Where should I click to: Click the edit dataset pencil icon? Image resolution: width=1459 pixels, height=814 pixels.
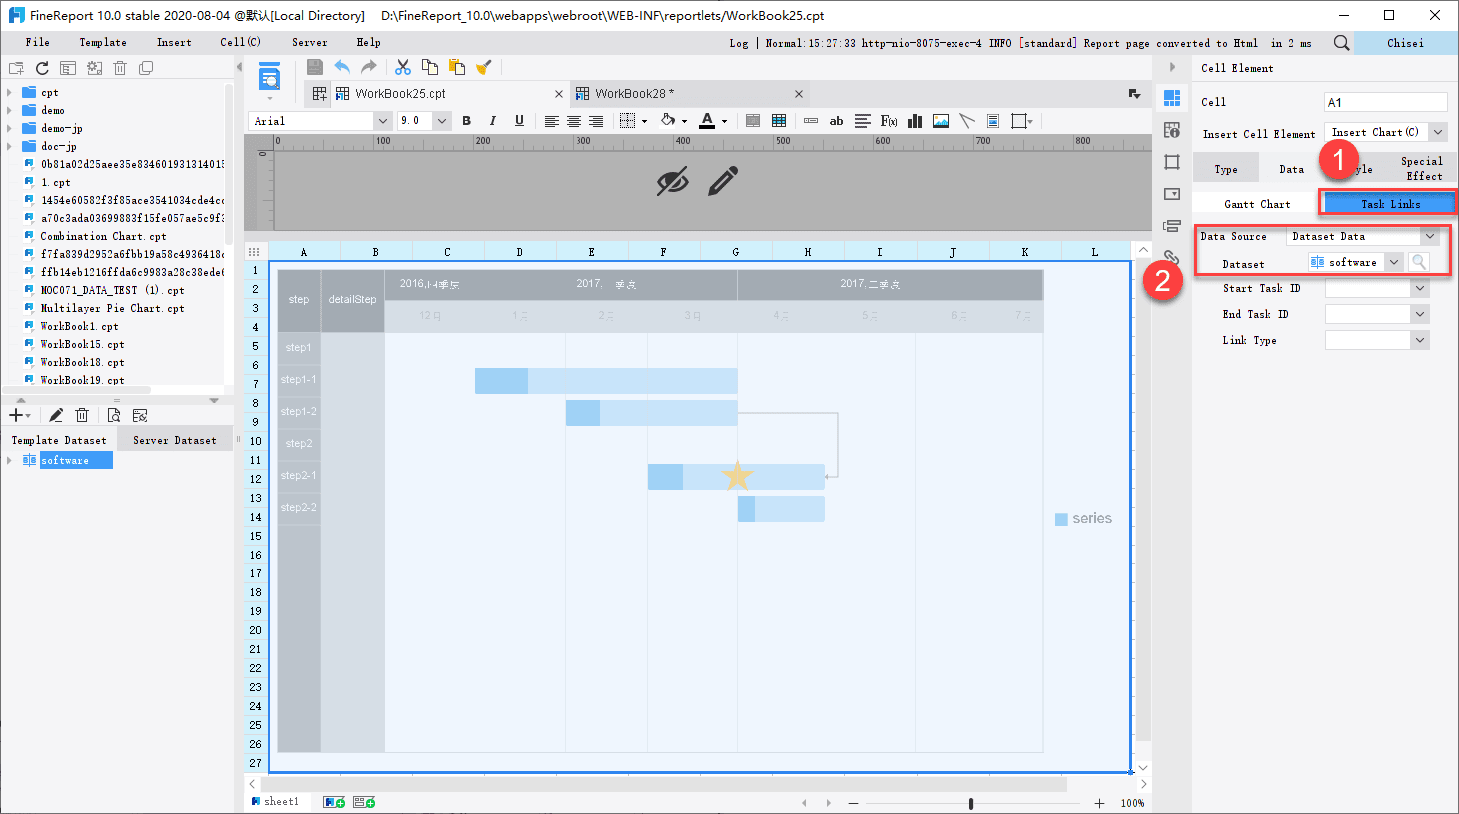click(x=55, y=414)
